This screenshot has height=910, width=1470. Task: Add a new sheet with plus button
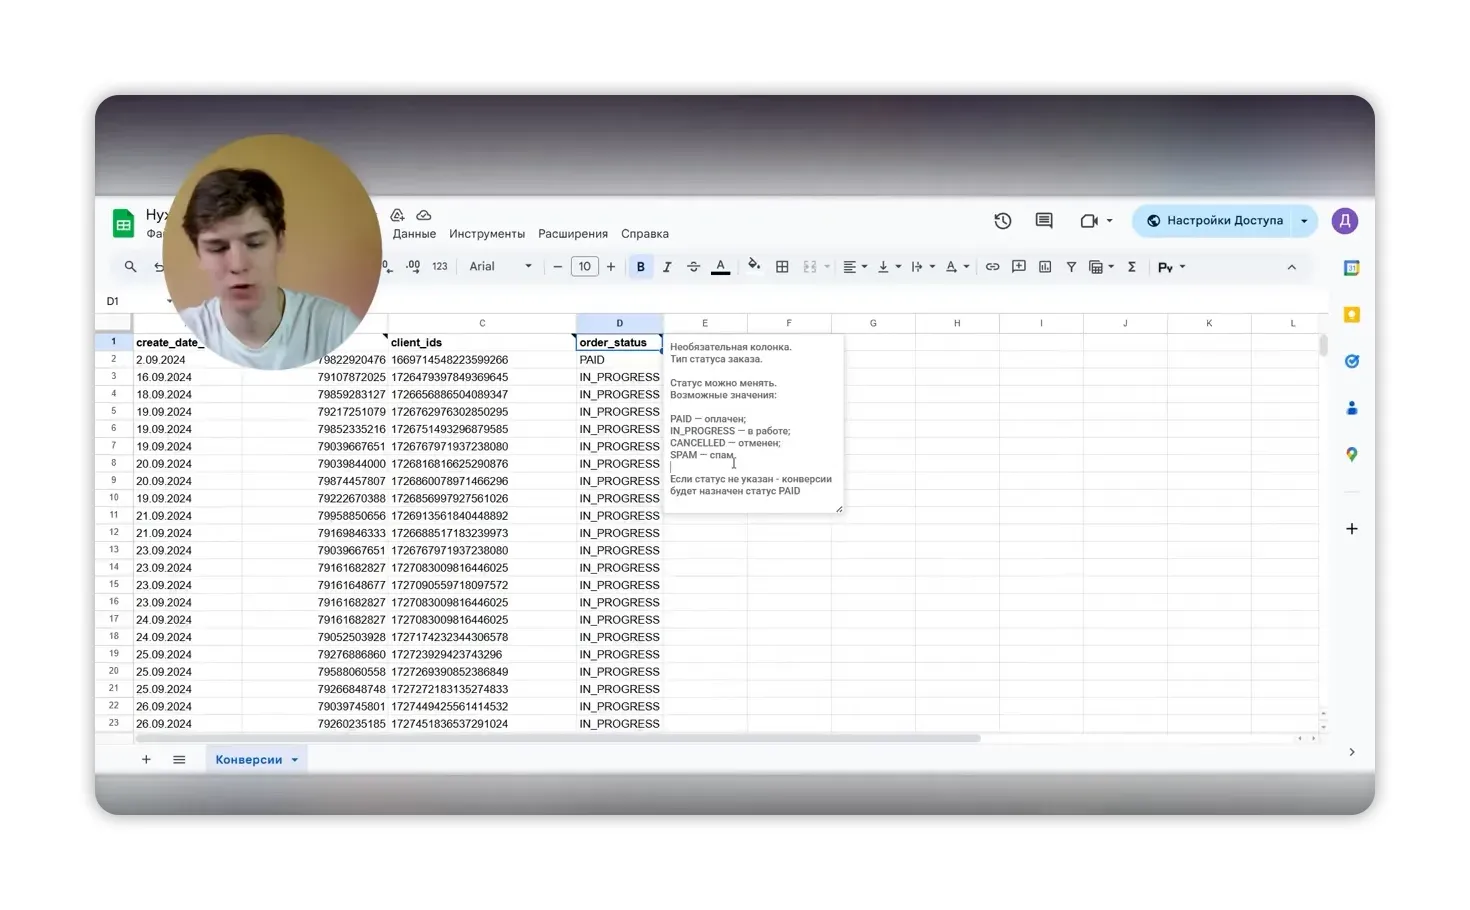146,760
